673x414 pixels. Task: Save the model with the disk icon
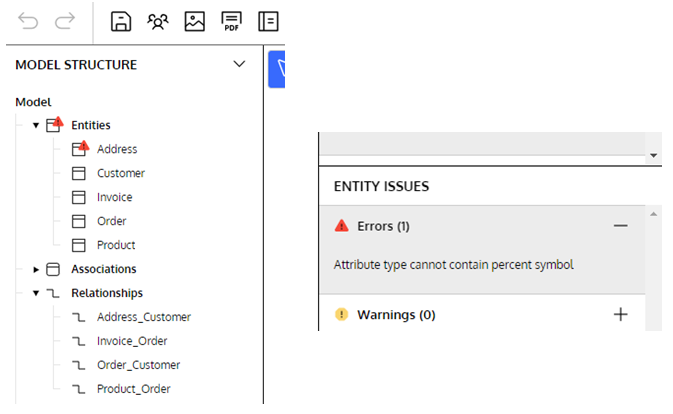(x=121, y=21)
